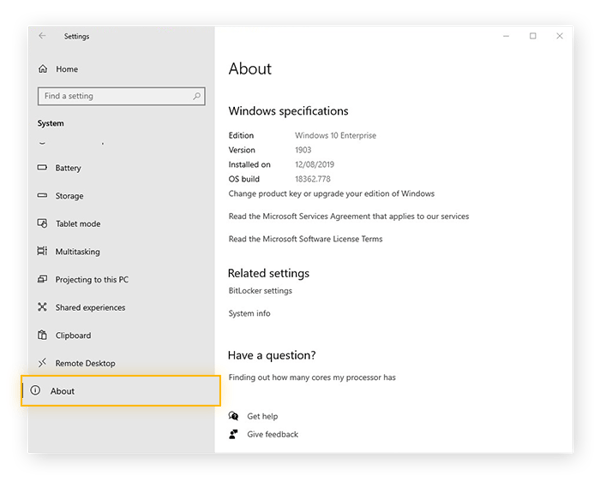Select the About menu entry
The height and width of the screenshot is (481, 600).
[x=121, y=391]
